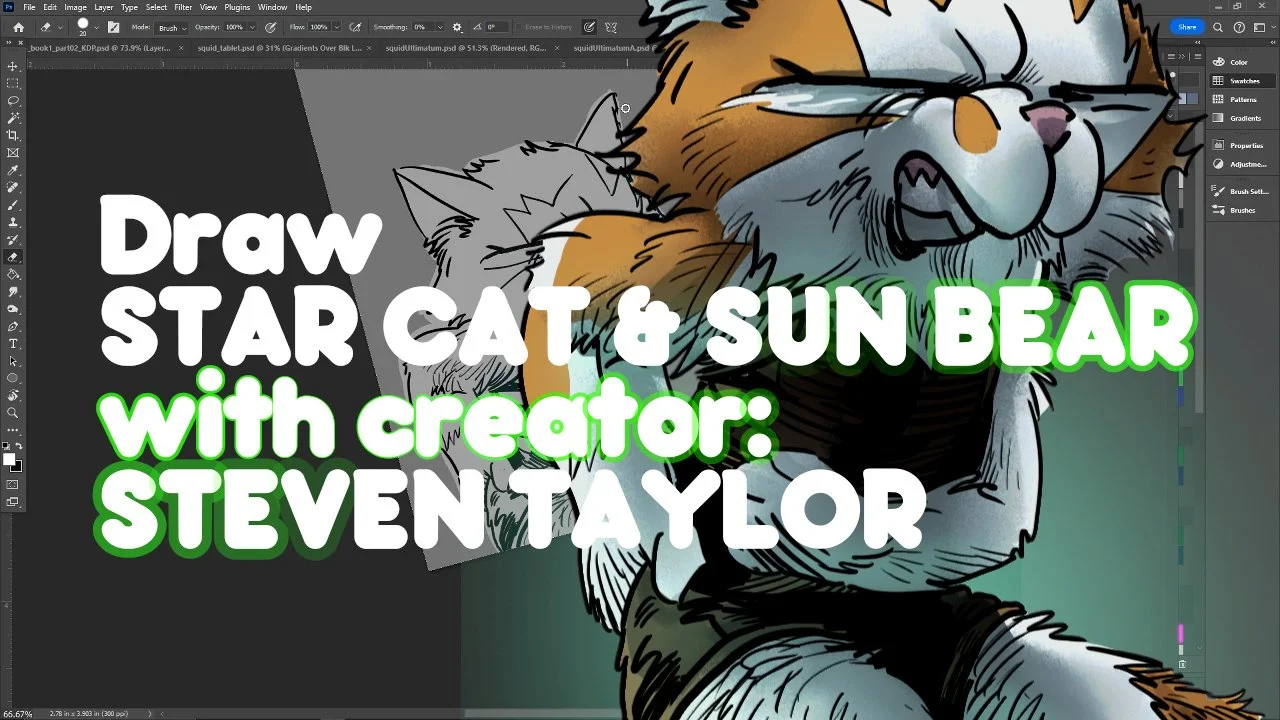The width and height of the screenshot is (1280, 720).
Task: Open the Help question-mark icon
Action: (x=1240, y=27)
